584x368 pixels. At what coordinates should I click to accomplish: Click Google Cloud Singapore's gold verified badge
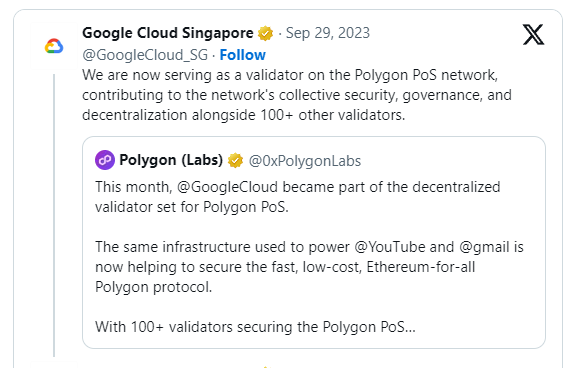click(266, 34)
